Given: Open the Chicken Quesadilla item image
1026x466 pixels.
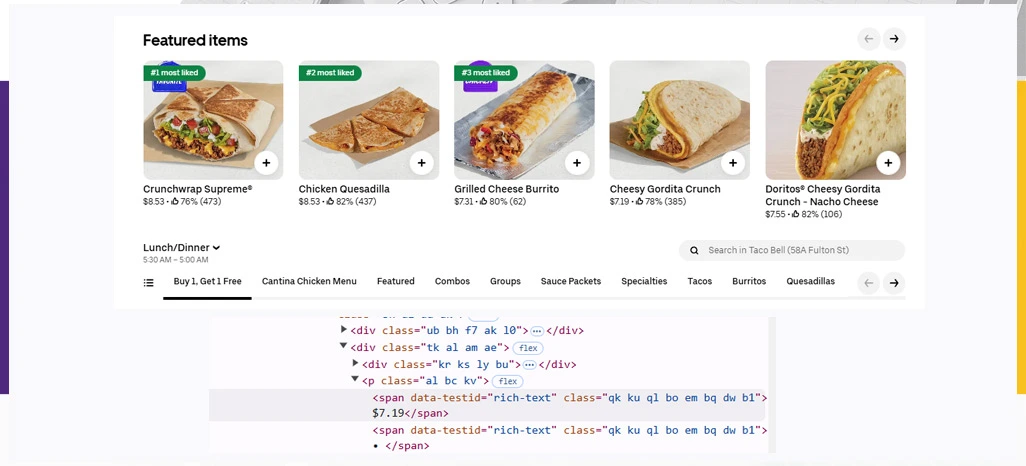Looking at the screenshot, I should pyautogui.click(x=369, y=120).
